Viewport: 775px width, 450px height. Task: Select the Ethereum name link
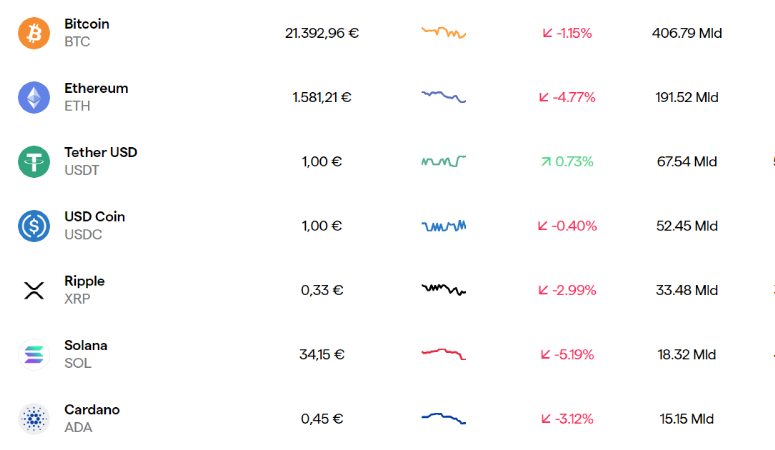tap(96, 88)
